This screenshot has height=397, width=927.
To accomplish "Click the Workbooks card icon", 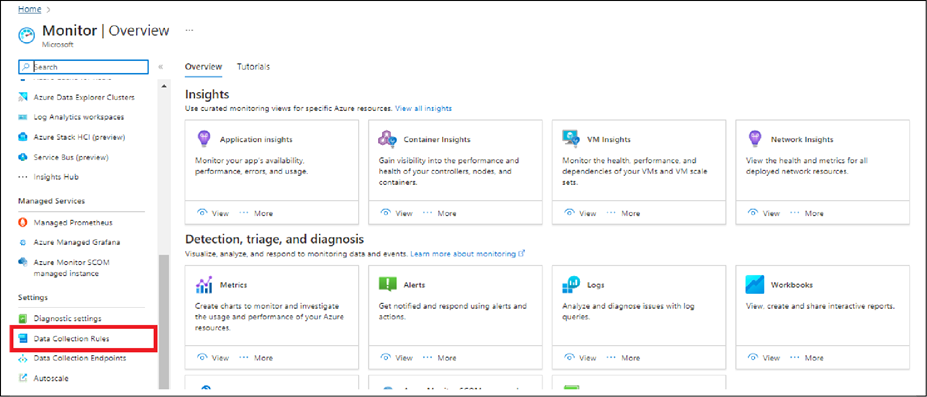I will [755, 285].
